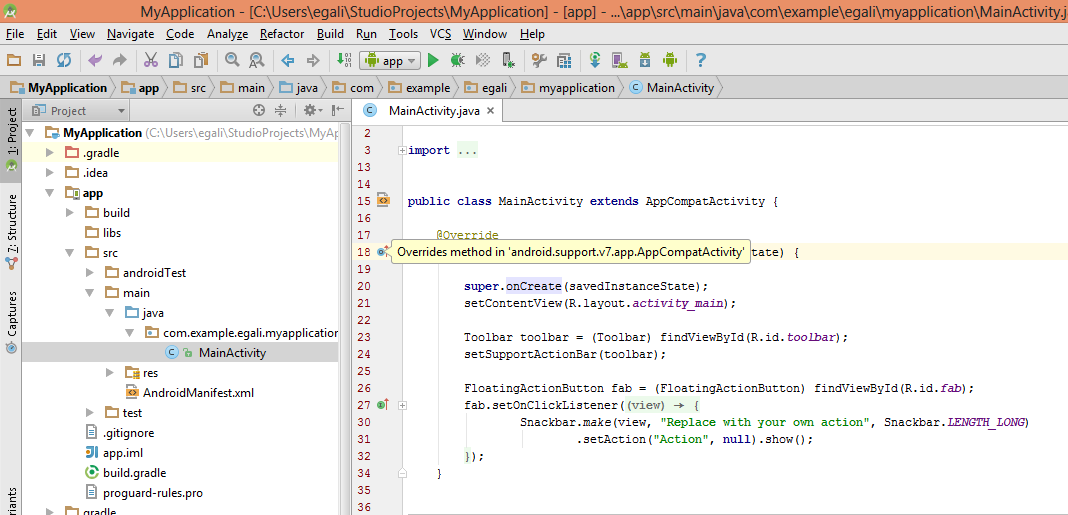Navigate Back with the blue left arrow
This screenshot has height=515, width=1068.
(x=287, y=61)
